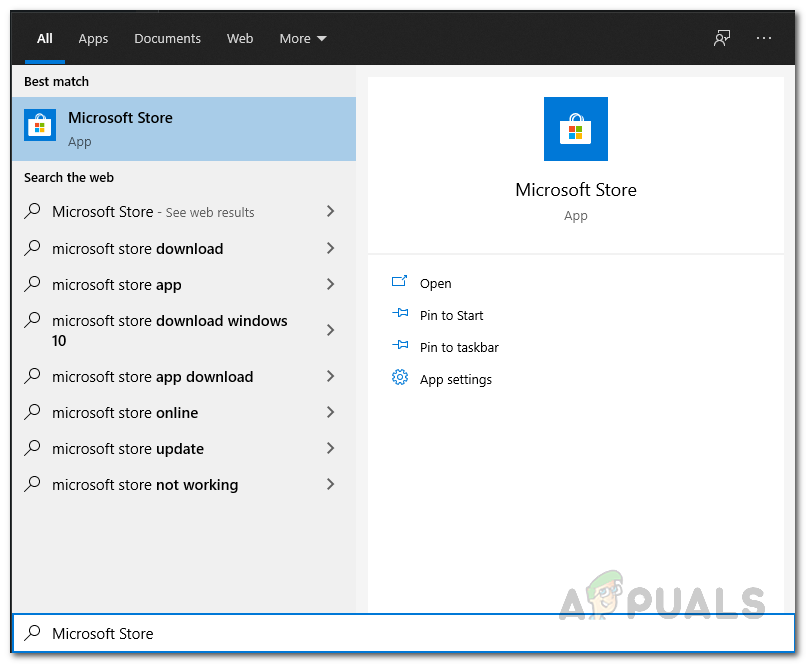Expand arrow for microsoft store update

(330, 448)
